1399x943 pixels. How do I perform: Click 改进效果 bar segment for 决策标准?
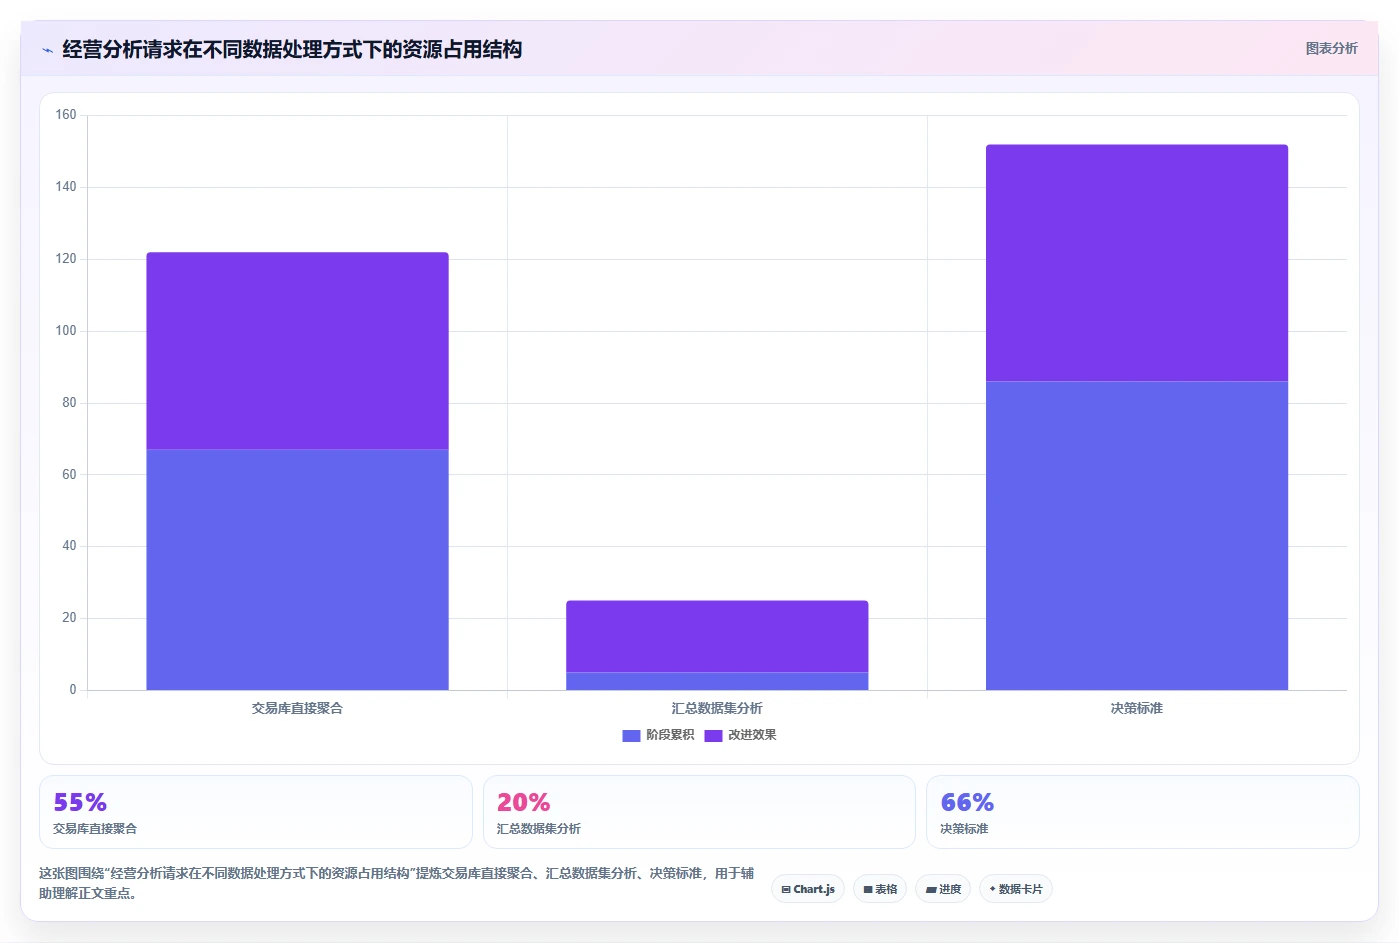(1137, 263)
